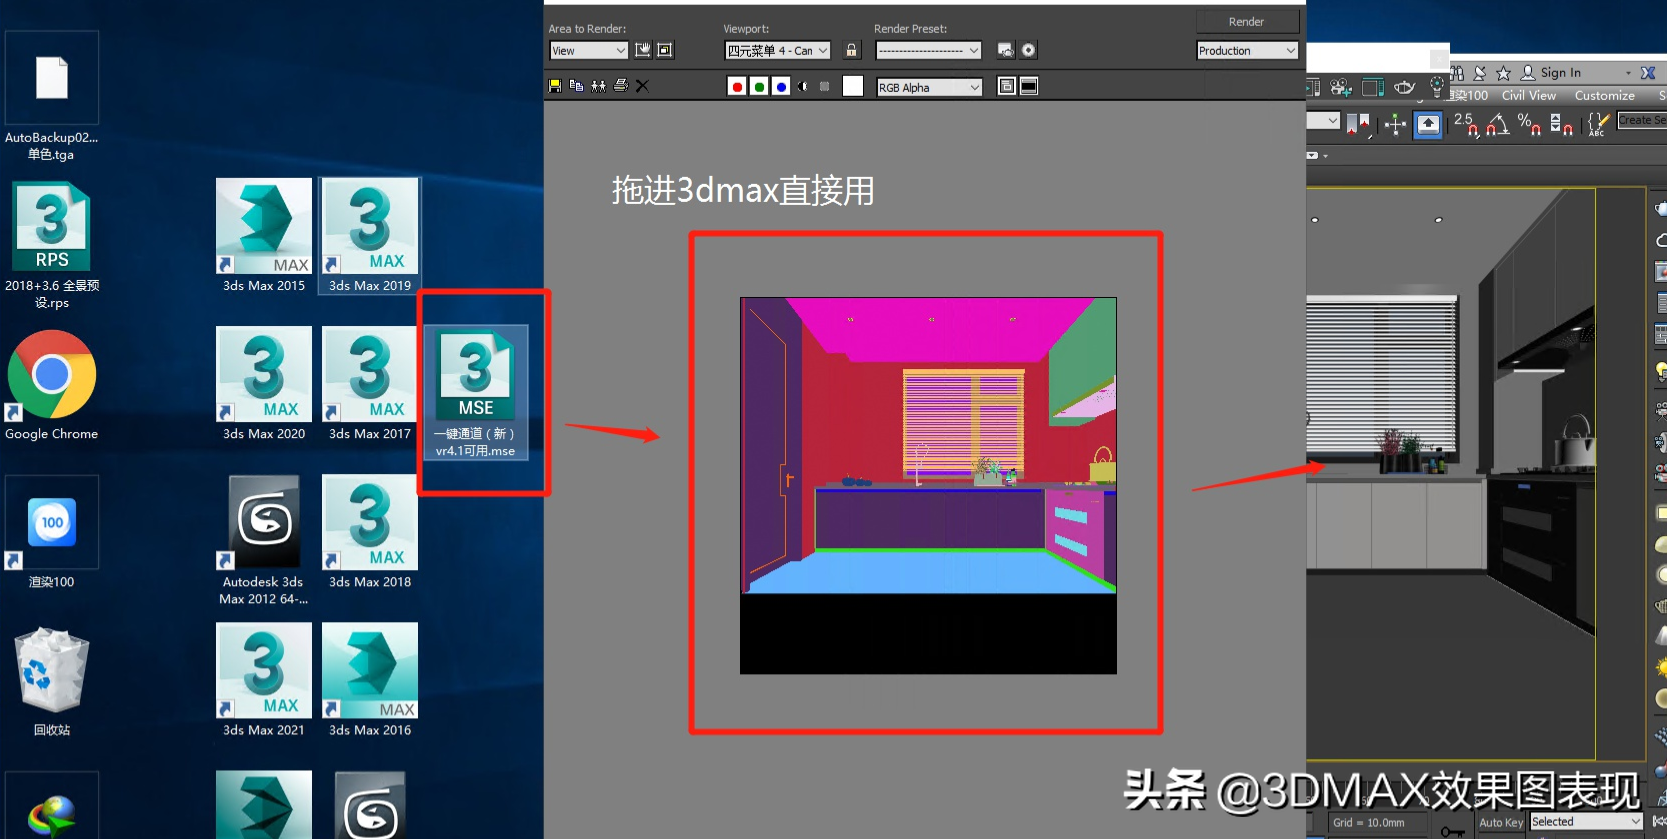Screen dimensions: 1667x839
Task: Click the white color swatch in render window
Action: [x=853, y=87]
